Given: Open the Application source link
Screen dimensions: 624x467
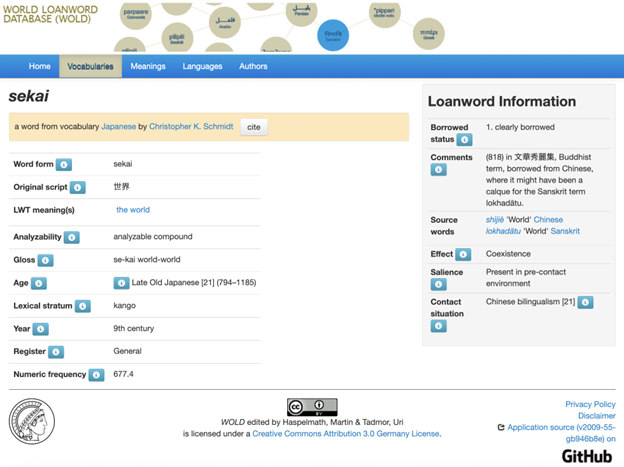Looking at the screenshot, I should click(x=561, y=433).
